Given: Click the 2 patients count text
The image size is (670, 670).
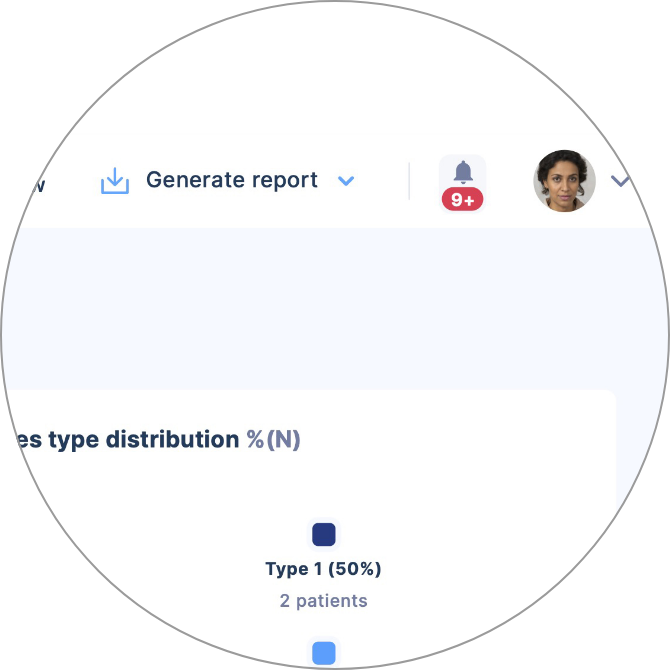Looking at the screenshot, I should (323, 601).
